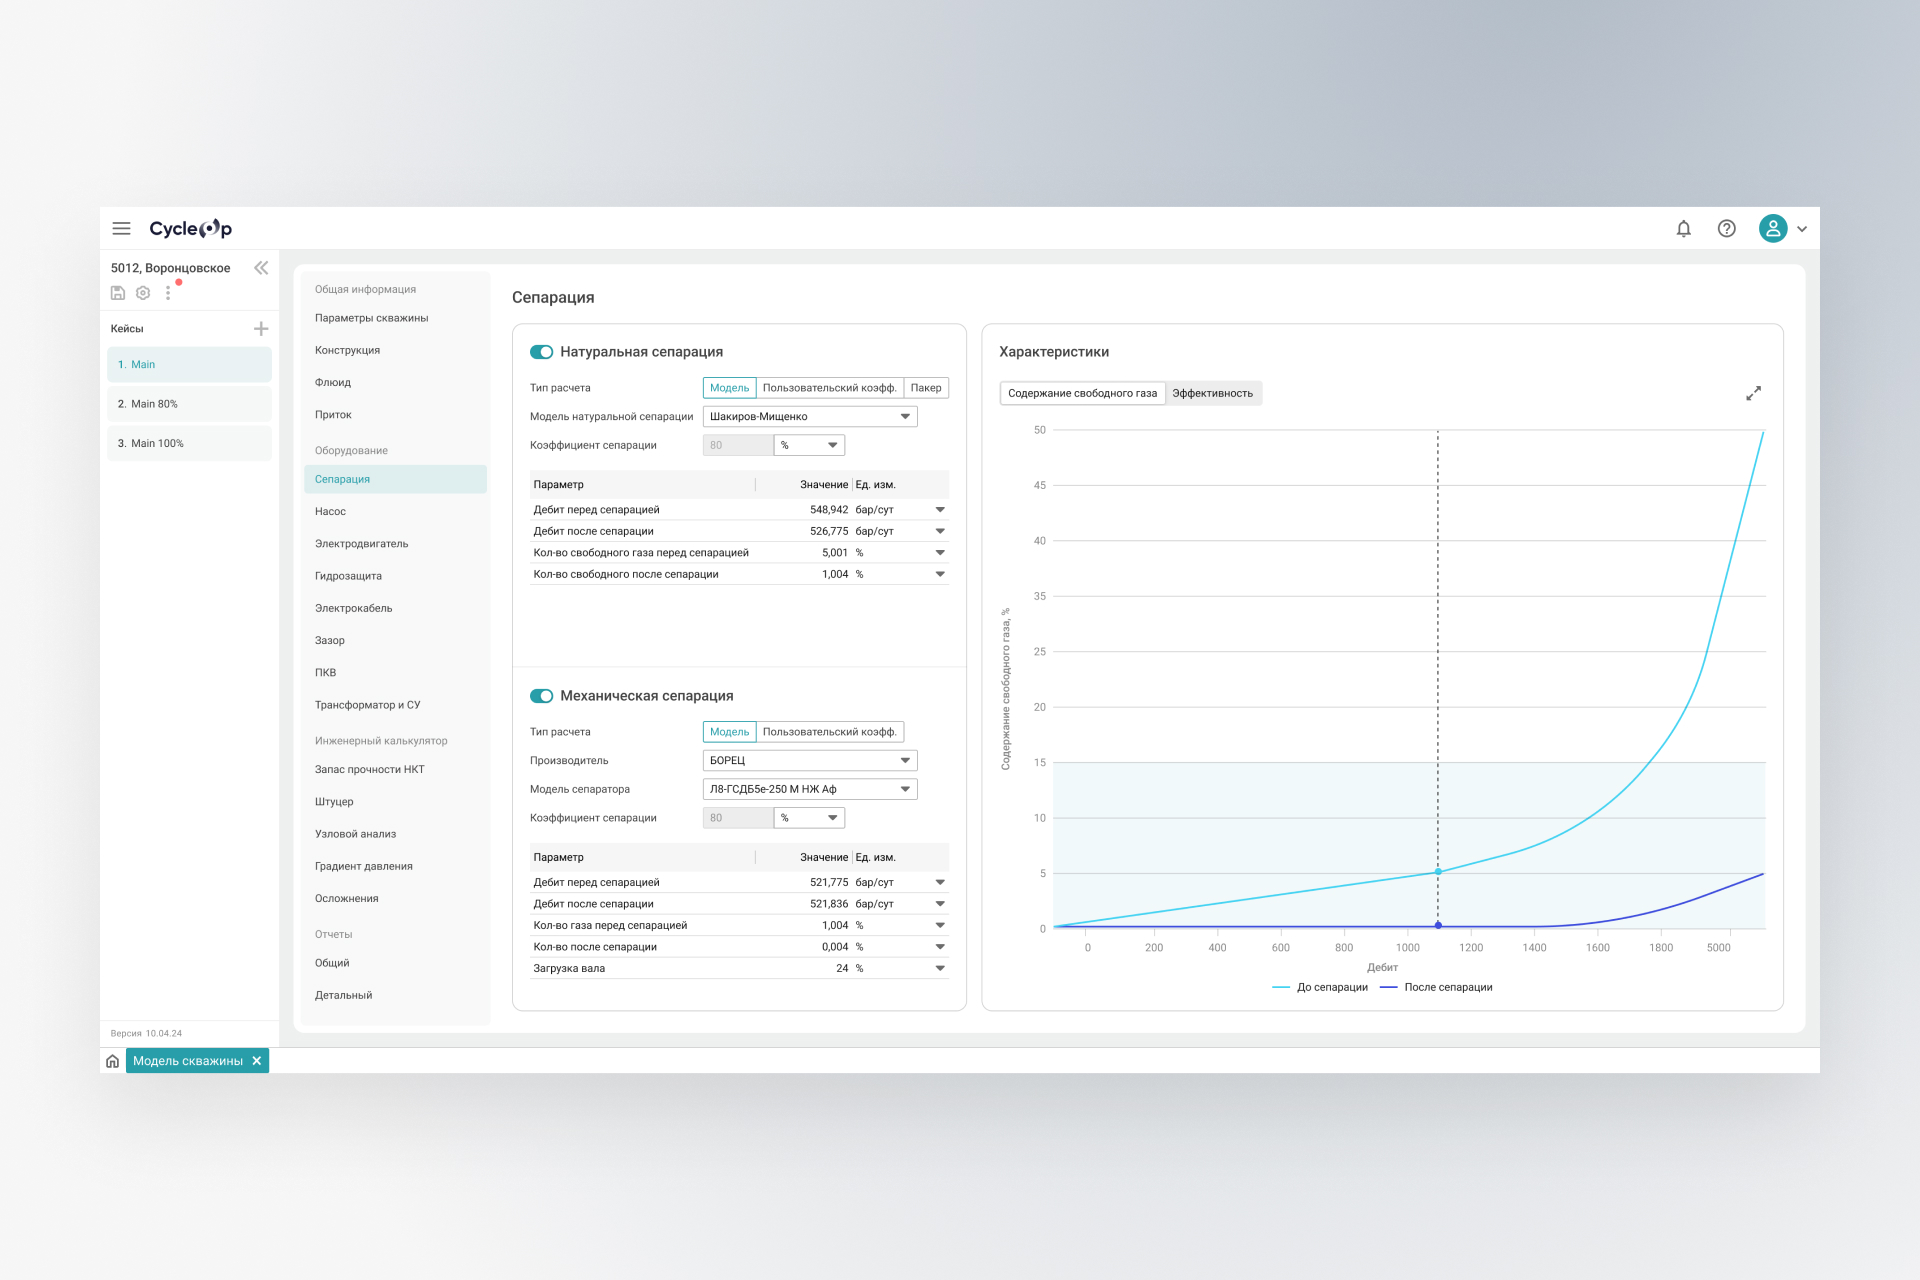Image resolution: width=1920 pixels, height=1280 pixels.
Task: Click the home icon in bottom bar
Action: click(113, 1061)
